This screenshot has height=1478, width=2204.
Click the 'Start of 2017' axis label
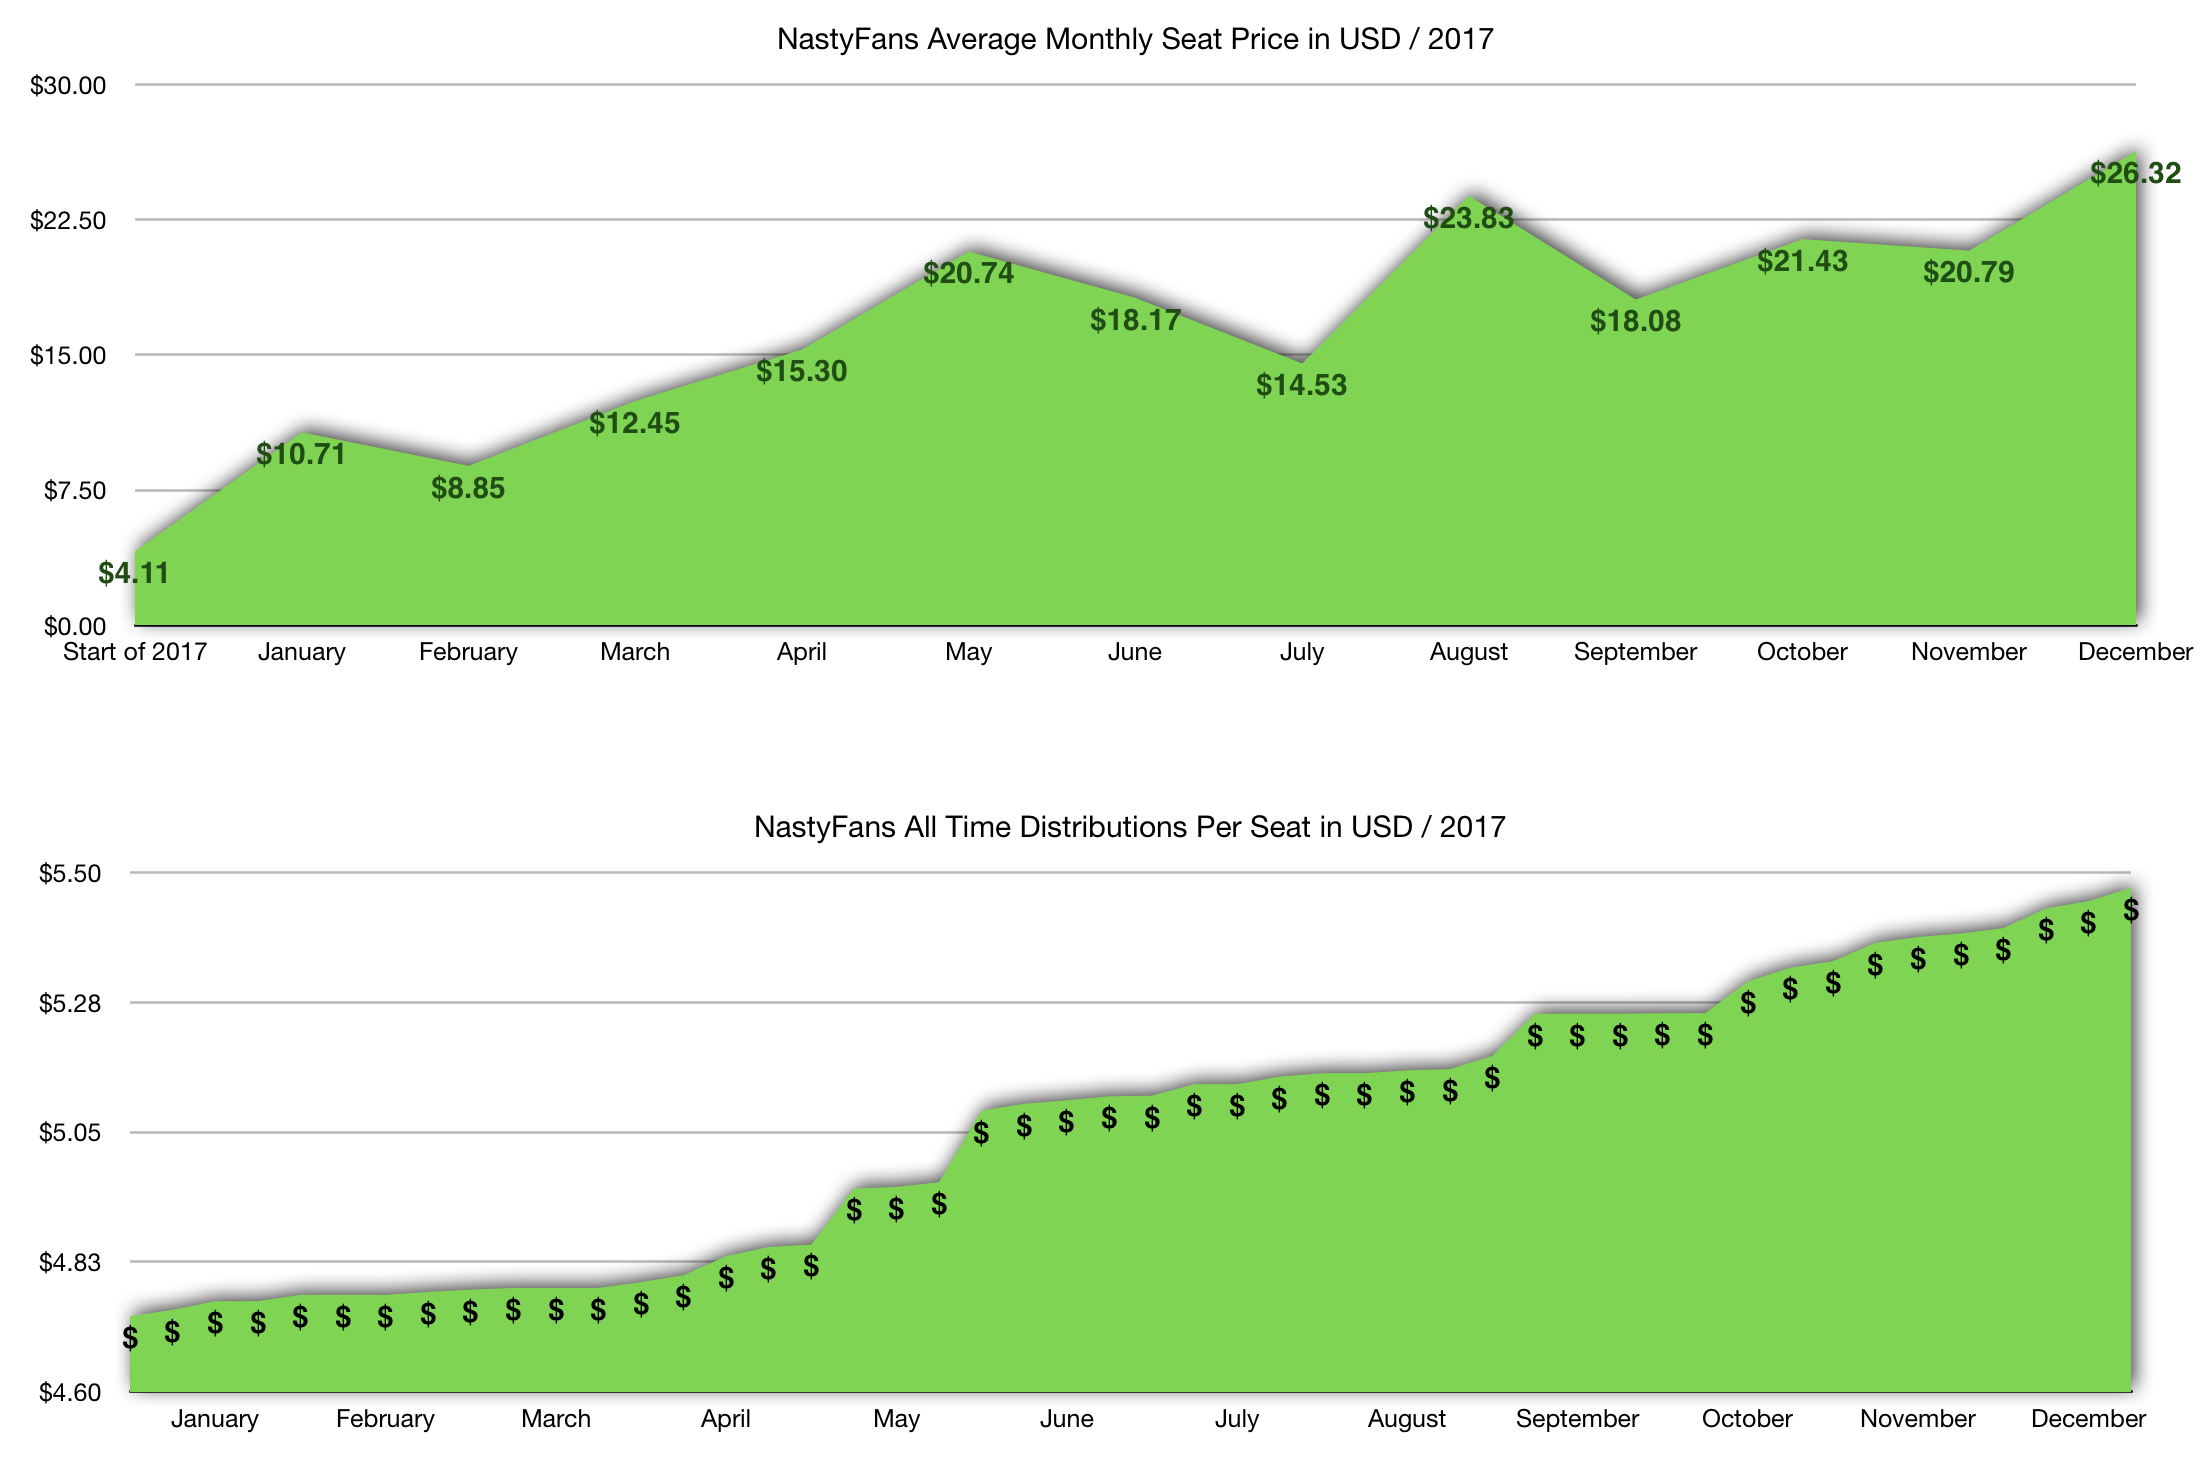[135, 652]
